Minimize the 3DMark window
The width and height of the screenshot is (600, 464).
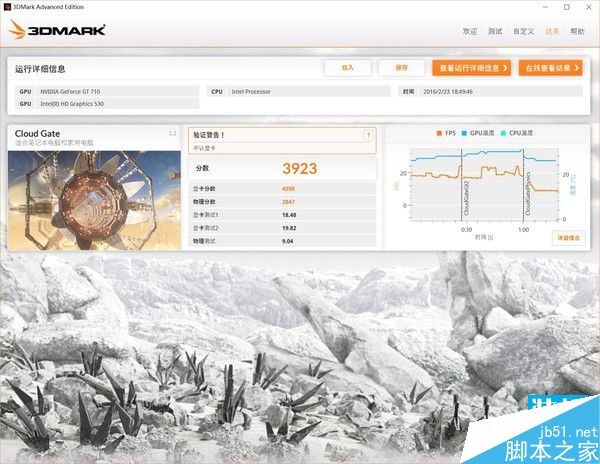546,7
